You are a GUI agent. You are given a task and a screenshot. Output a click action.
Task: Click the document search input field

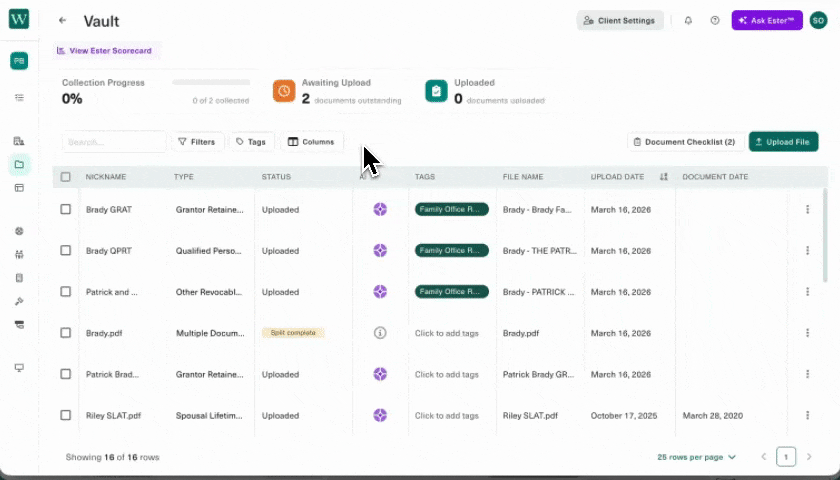tap(113, 142)
